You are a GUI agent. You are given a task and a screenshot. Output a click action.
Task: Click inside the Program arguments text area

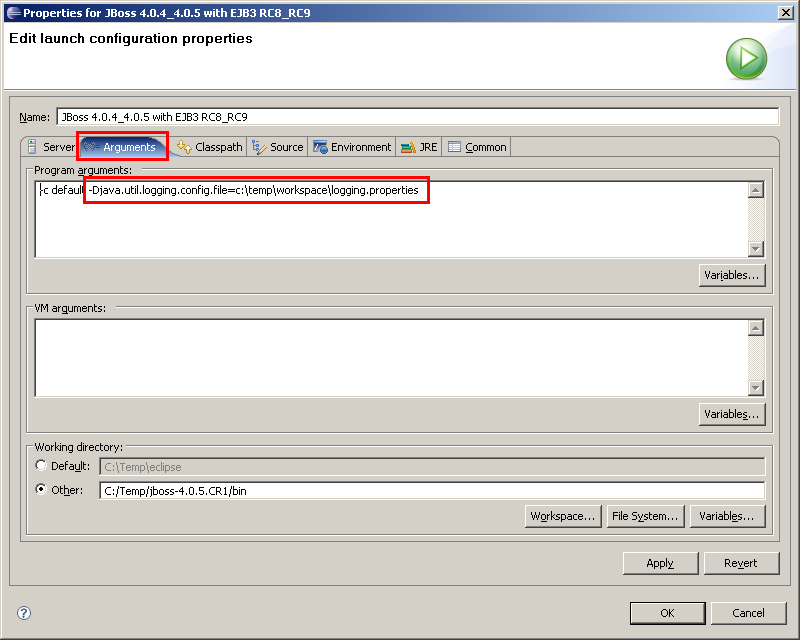click(391, 219)
